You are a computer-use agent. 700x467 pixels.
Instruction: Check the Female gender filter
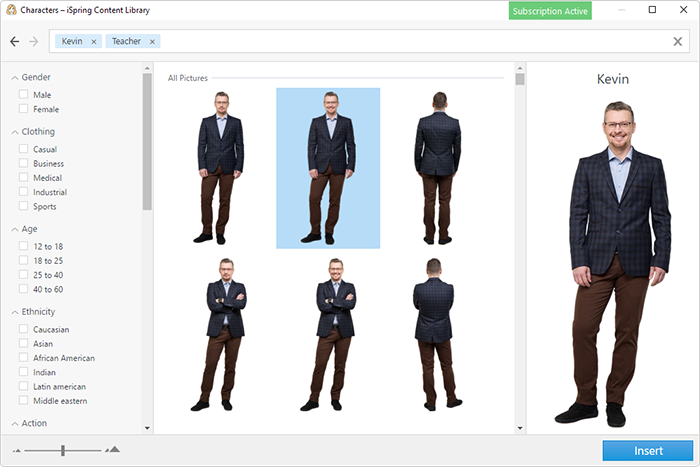(24, 108)
